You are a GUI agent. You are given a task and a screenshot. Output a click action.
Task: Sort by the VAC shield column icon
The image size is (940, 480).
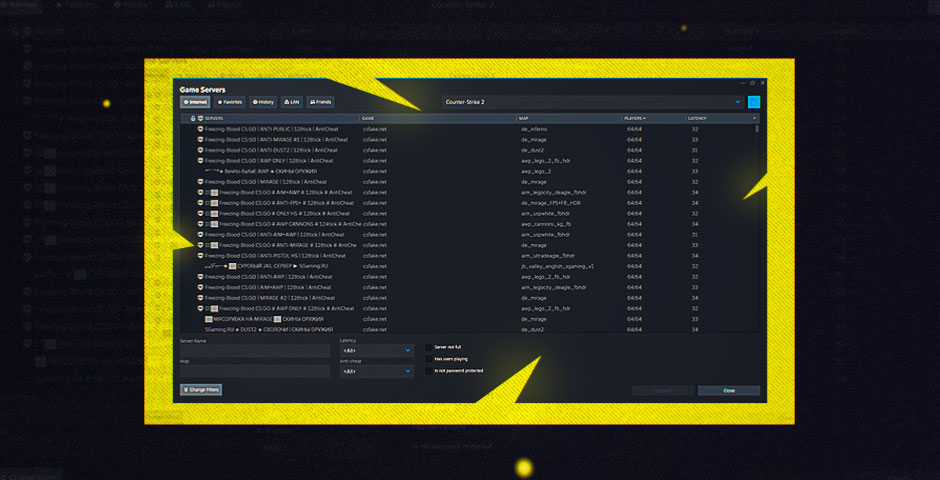(200, 119)
